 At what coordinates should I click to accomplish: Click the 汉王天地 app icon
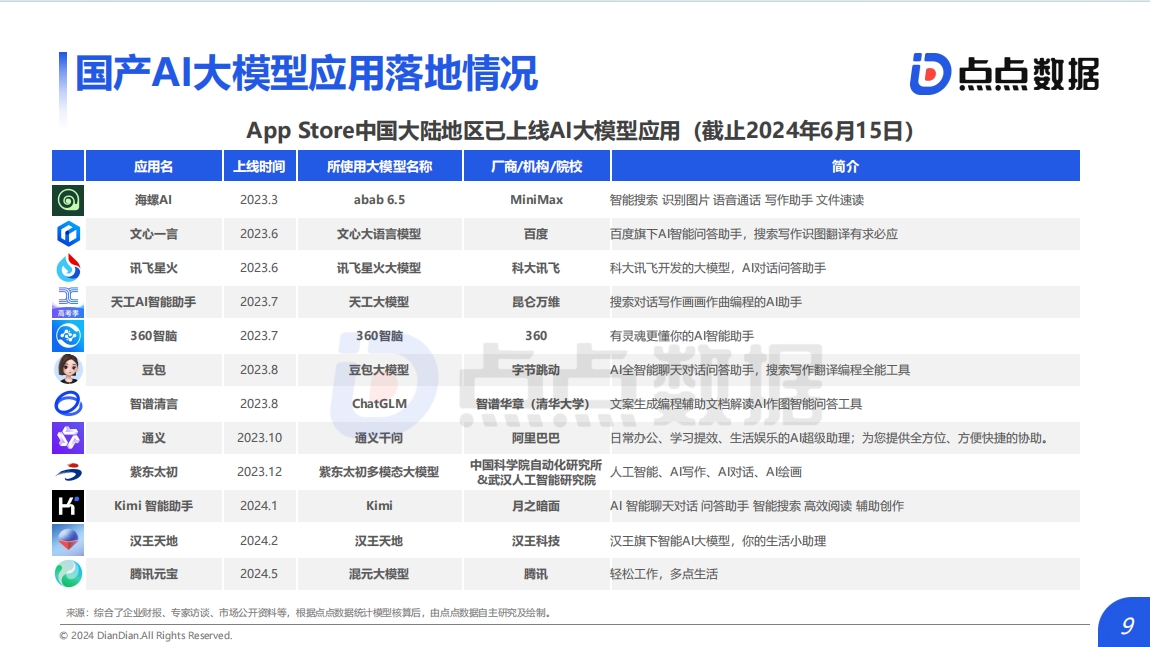[68, 540]
